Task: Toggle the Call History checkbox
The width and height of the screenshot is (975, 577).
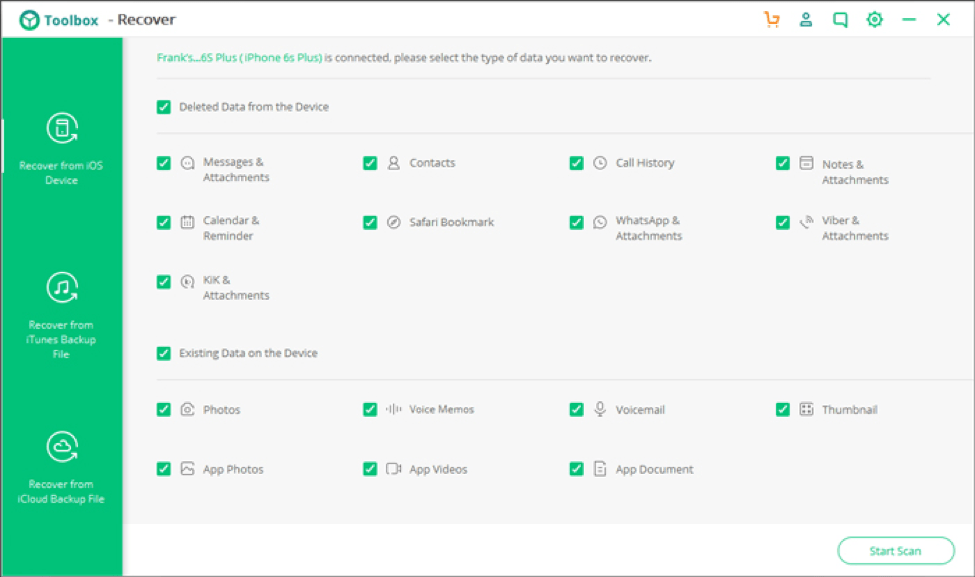Action: tap(576, 163)
